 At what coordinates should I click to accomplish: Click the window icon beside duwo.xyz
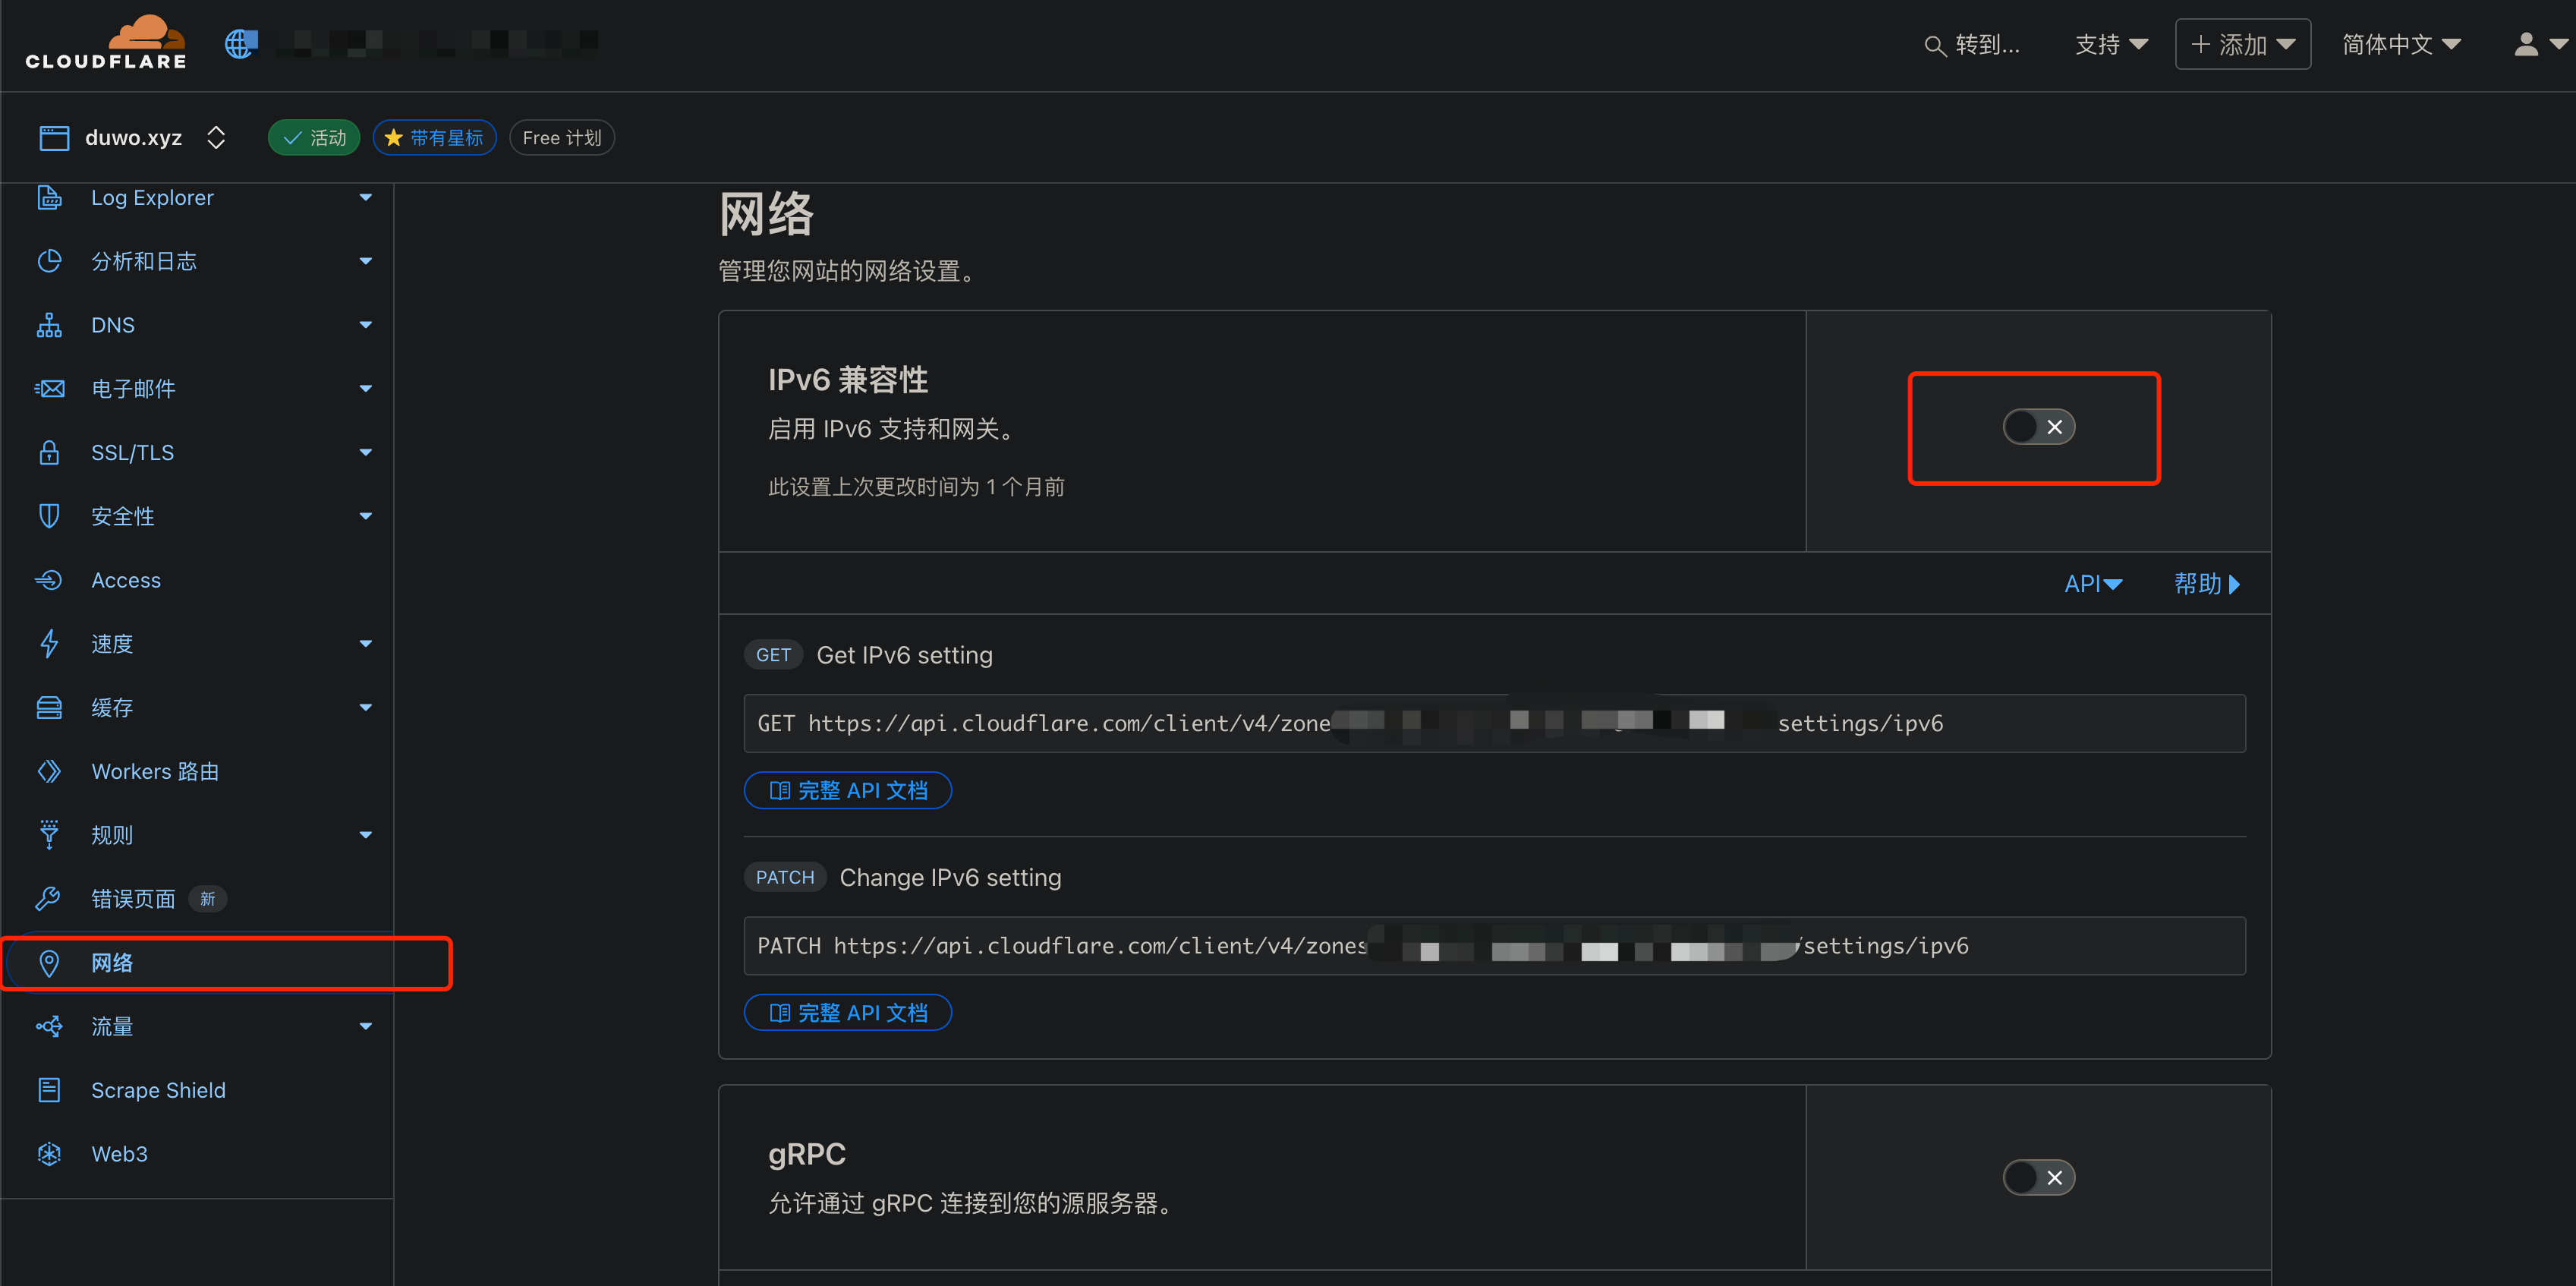coord(54,138)
